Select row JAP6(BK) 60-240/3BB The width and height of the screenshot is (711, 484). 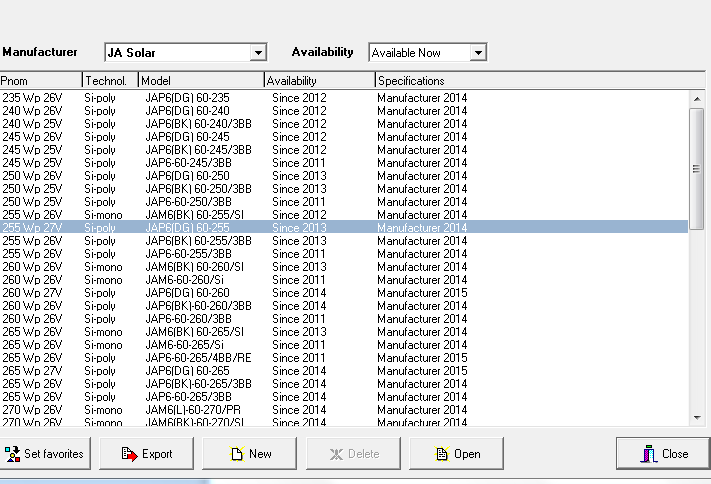(344, 124)
